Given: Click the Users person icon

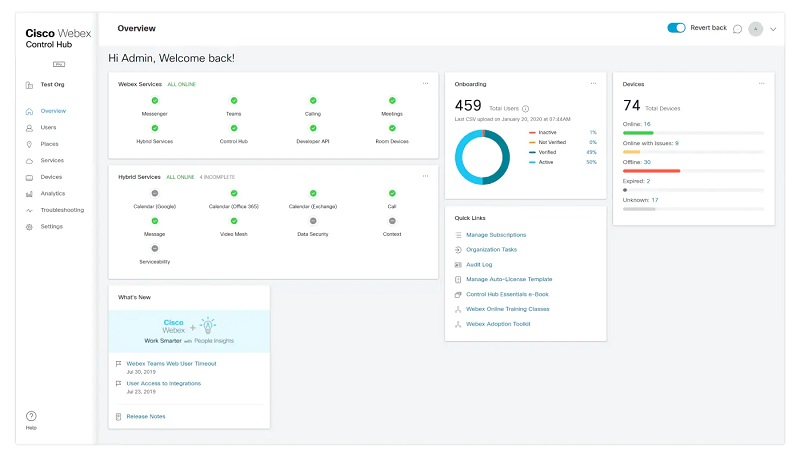Looking at the screenshot, I should coord(29,128).
